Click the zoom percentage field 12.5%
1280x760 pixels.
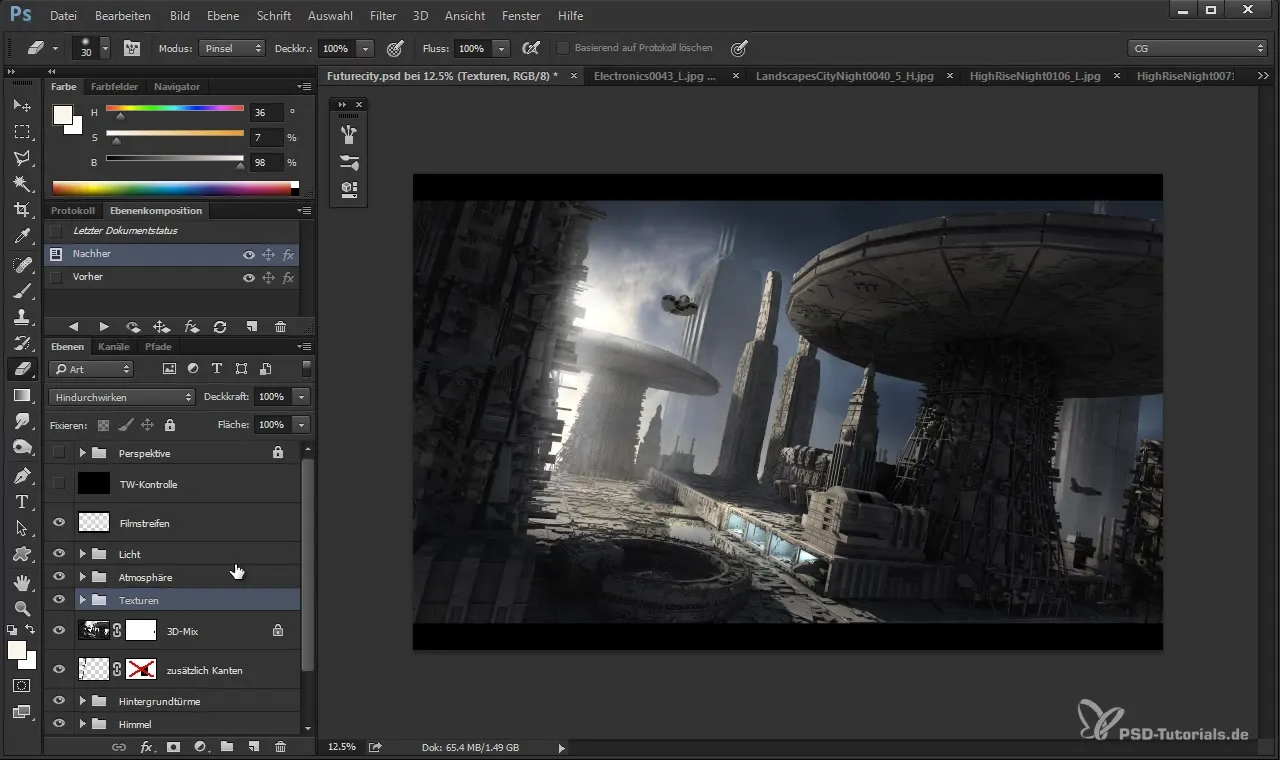tap(342, 747)
